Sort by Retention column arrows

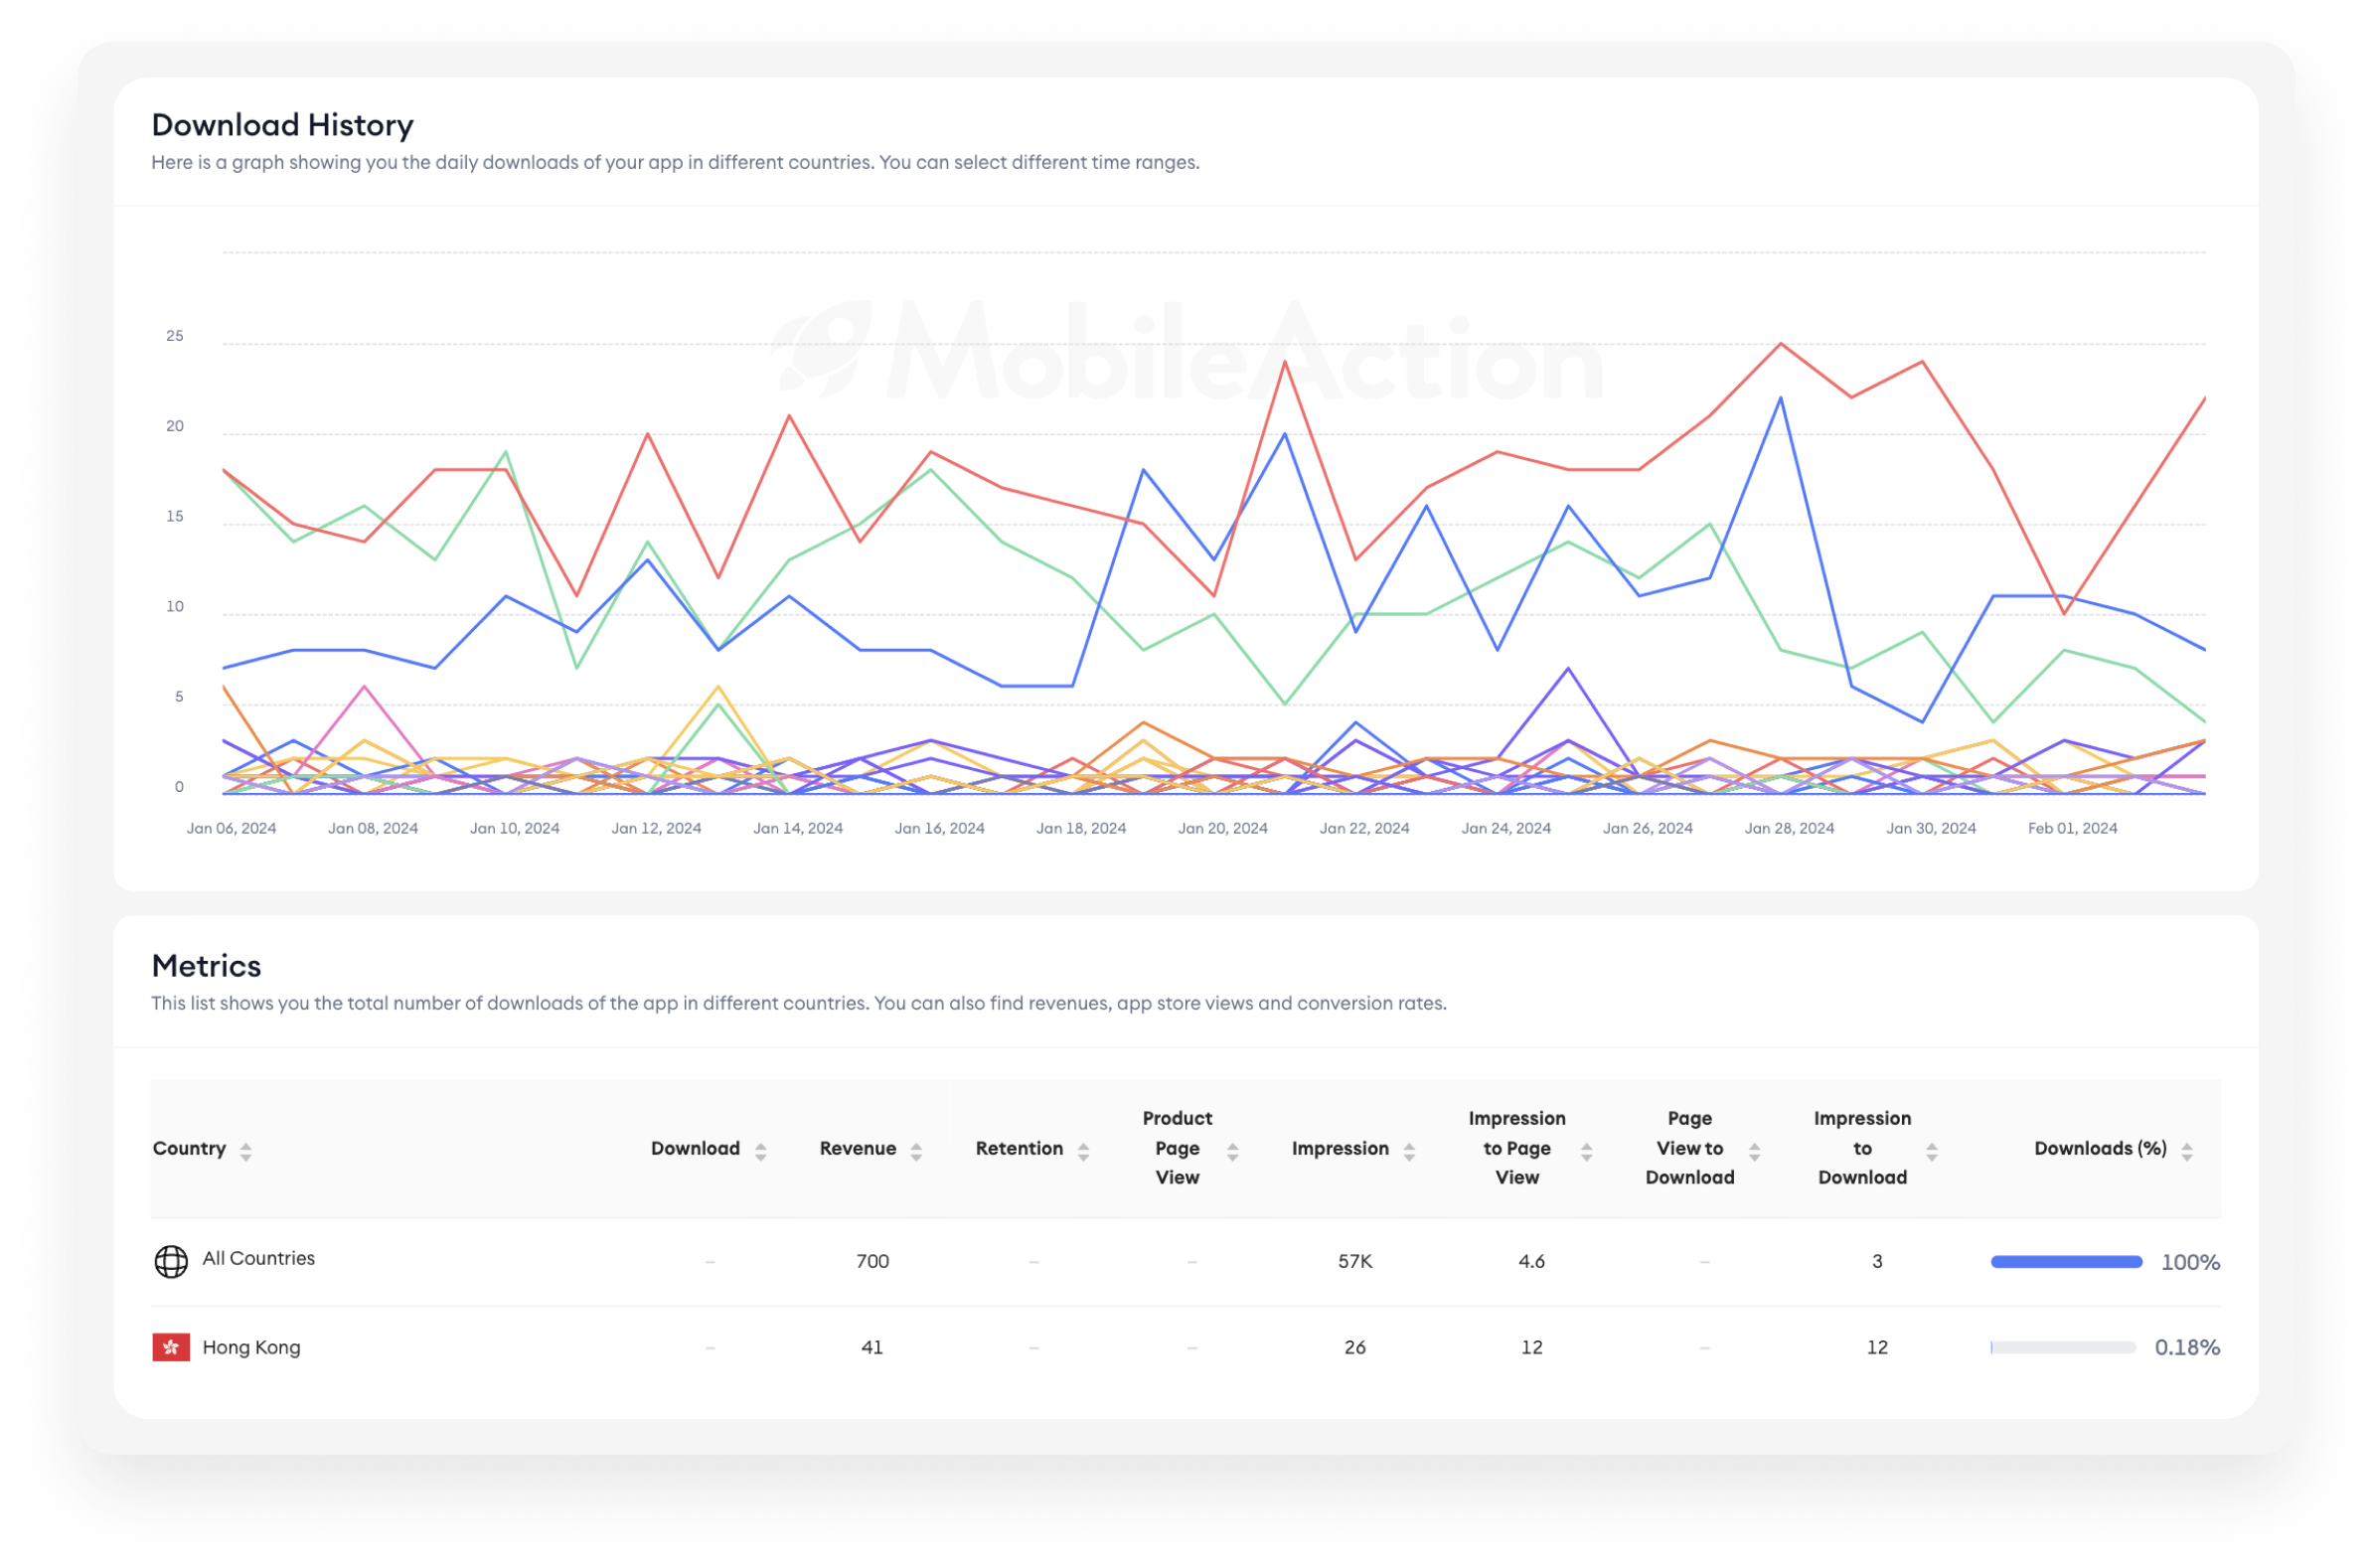coord(1083,1152)
